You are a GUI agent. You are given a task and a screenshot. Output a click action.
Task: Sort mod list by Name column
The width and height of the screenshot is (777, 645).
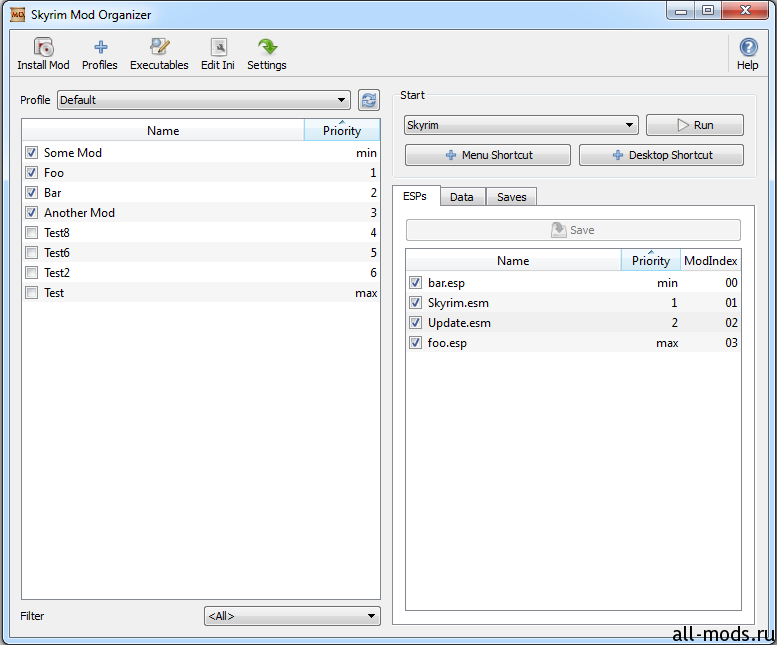click(163, 130)
